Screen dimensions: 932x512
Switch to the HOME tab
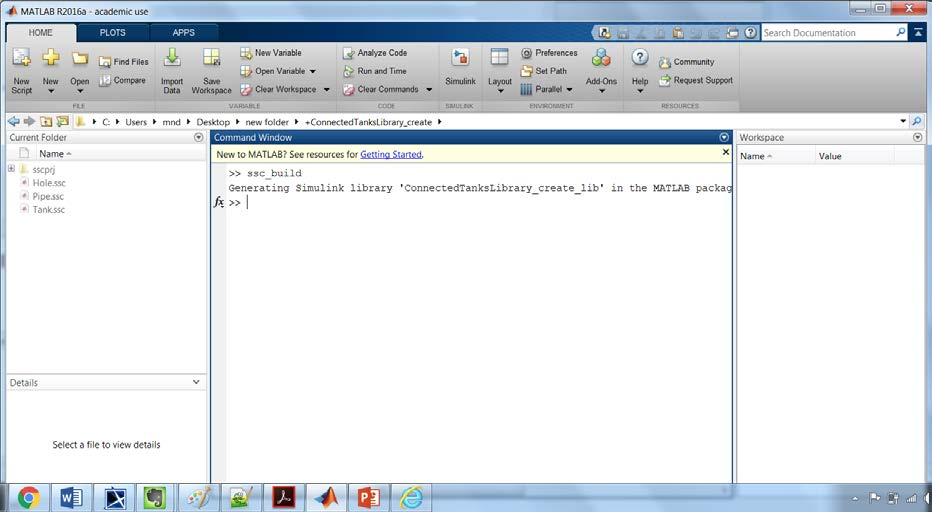tap(40, 33)
